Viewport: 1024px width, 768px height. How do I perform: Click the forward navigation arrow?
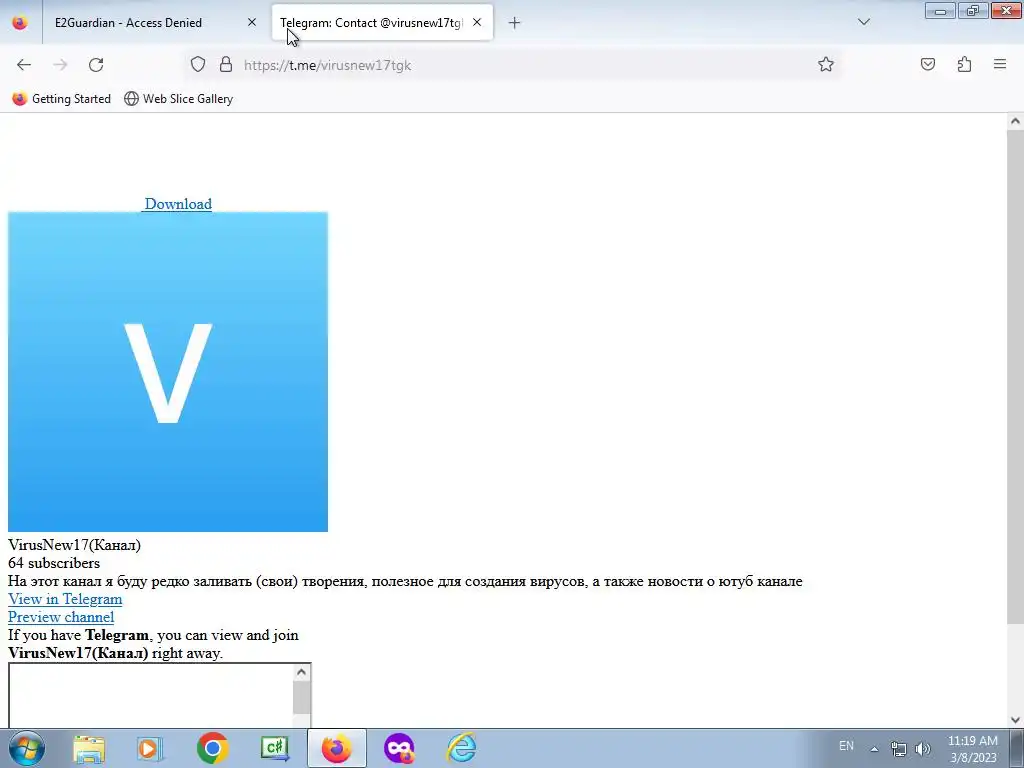click(60, 65)
